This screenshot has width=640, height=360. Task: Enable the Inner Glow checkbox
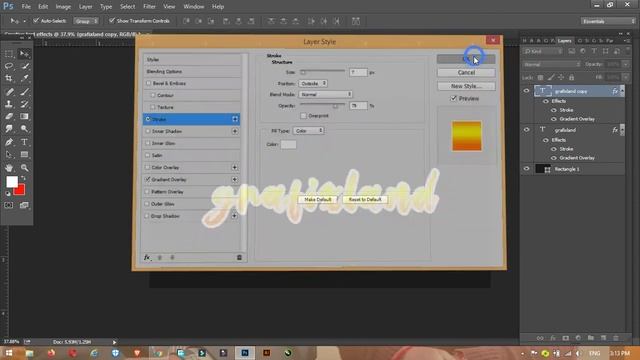point(148,143)
